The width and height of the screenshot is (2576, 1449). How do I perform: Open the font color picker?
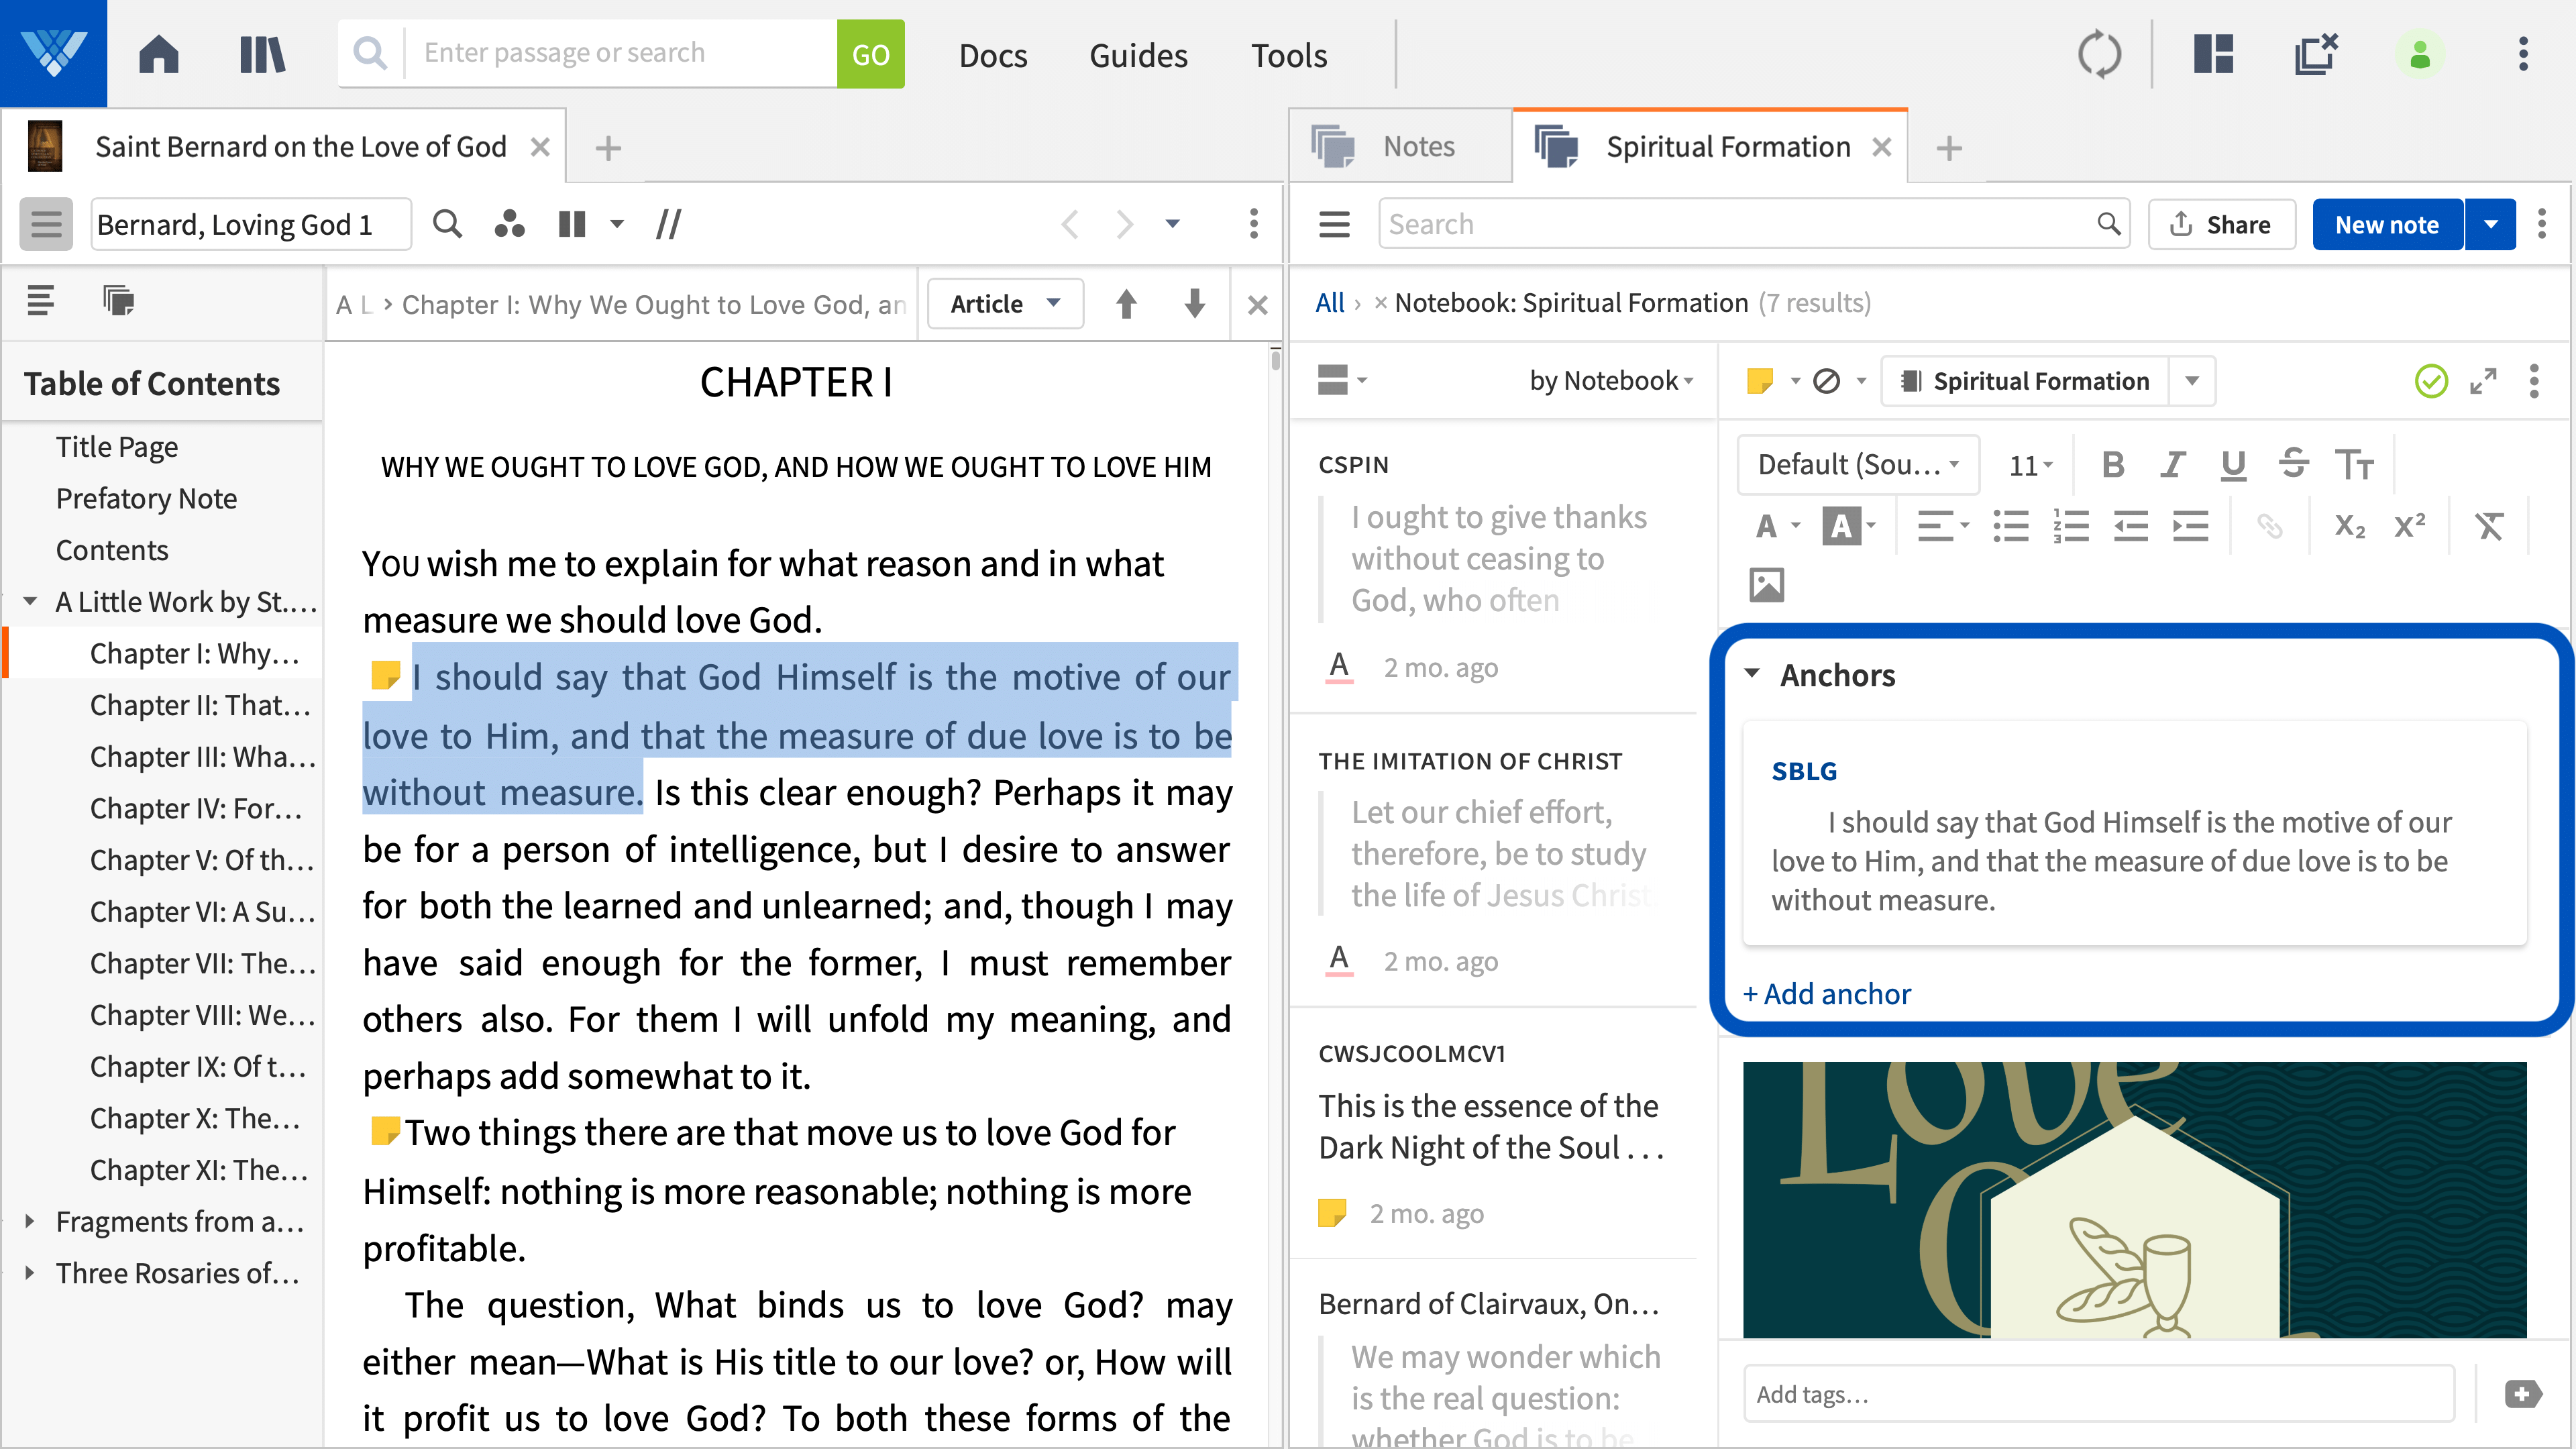click(x=1777, y=526)
